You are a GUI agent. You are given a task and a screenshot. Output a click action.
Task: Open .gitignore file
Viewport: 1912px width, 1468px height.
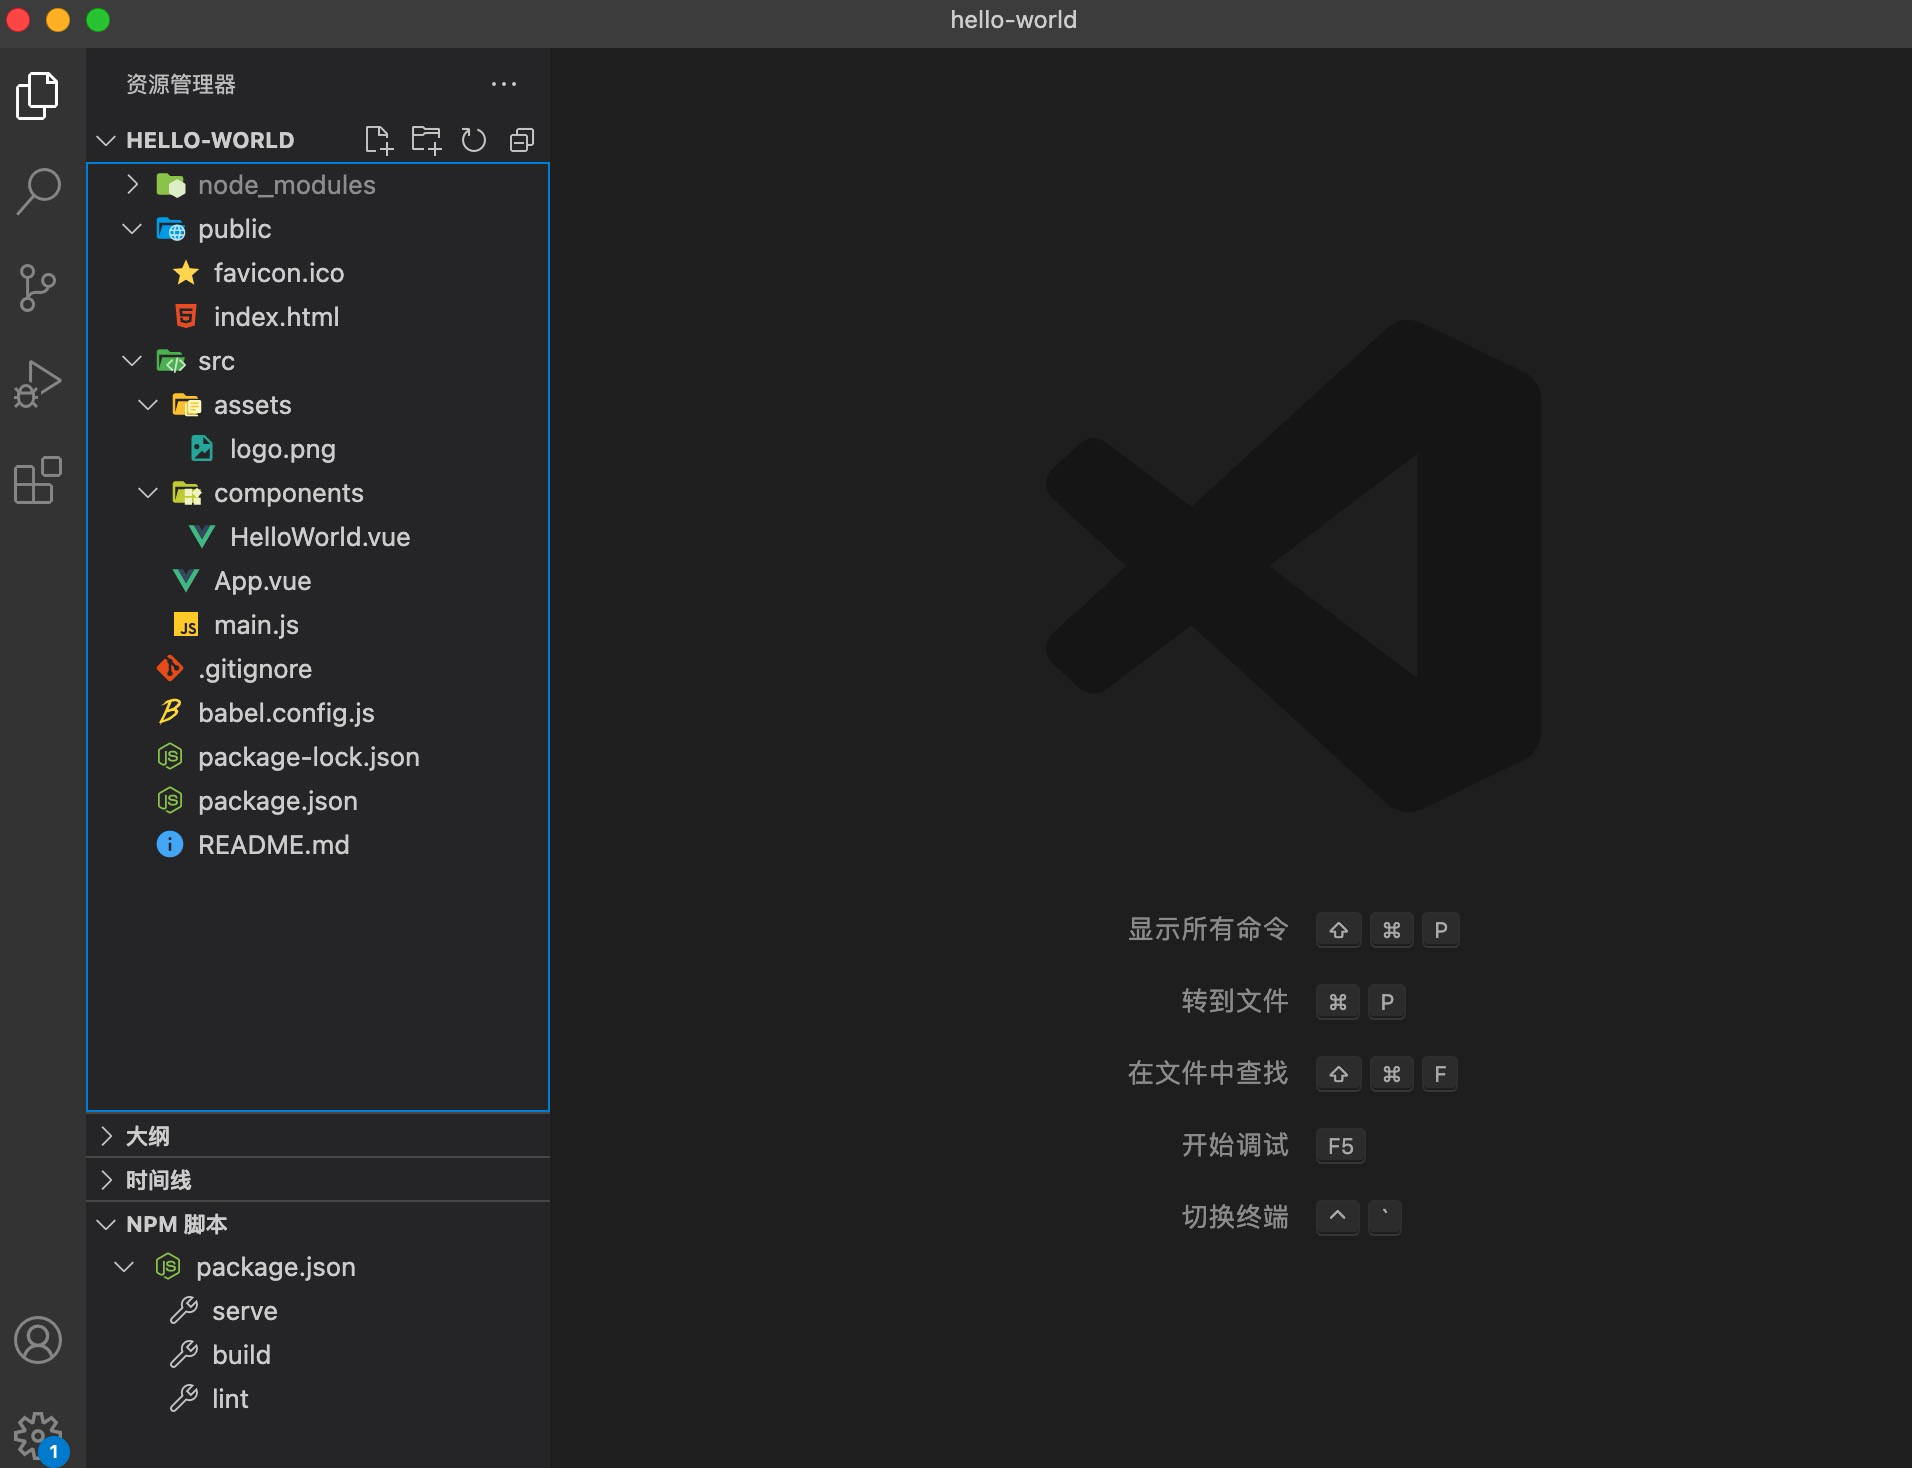[254, 669]
